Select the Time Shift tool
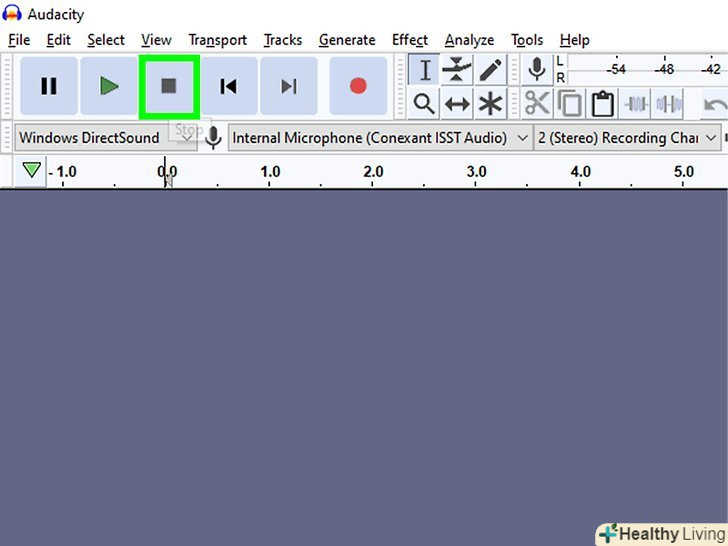Image resolution: width=728 pixels, height=546 pixels. pyautogui.click(x=457, y=104)
